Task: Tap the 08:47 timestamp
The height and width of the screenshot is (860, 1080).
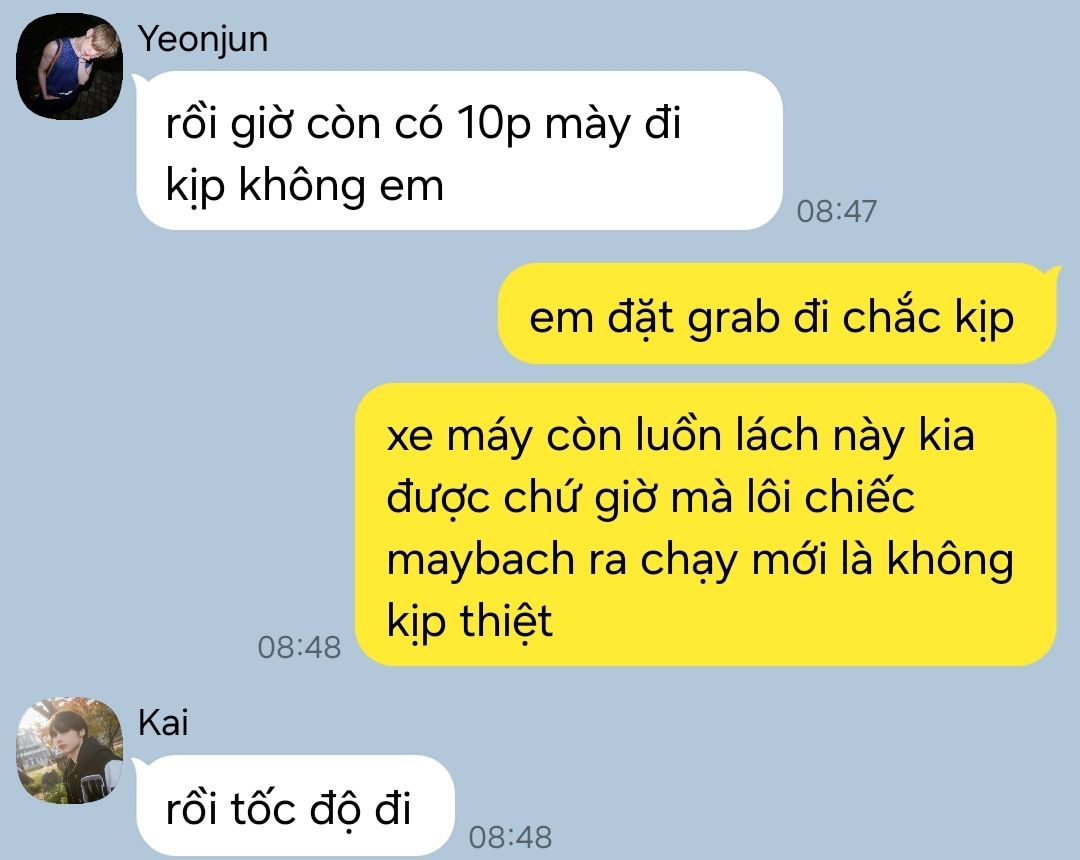Action: pos(836,211)
